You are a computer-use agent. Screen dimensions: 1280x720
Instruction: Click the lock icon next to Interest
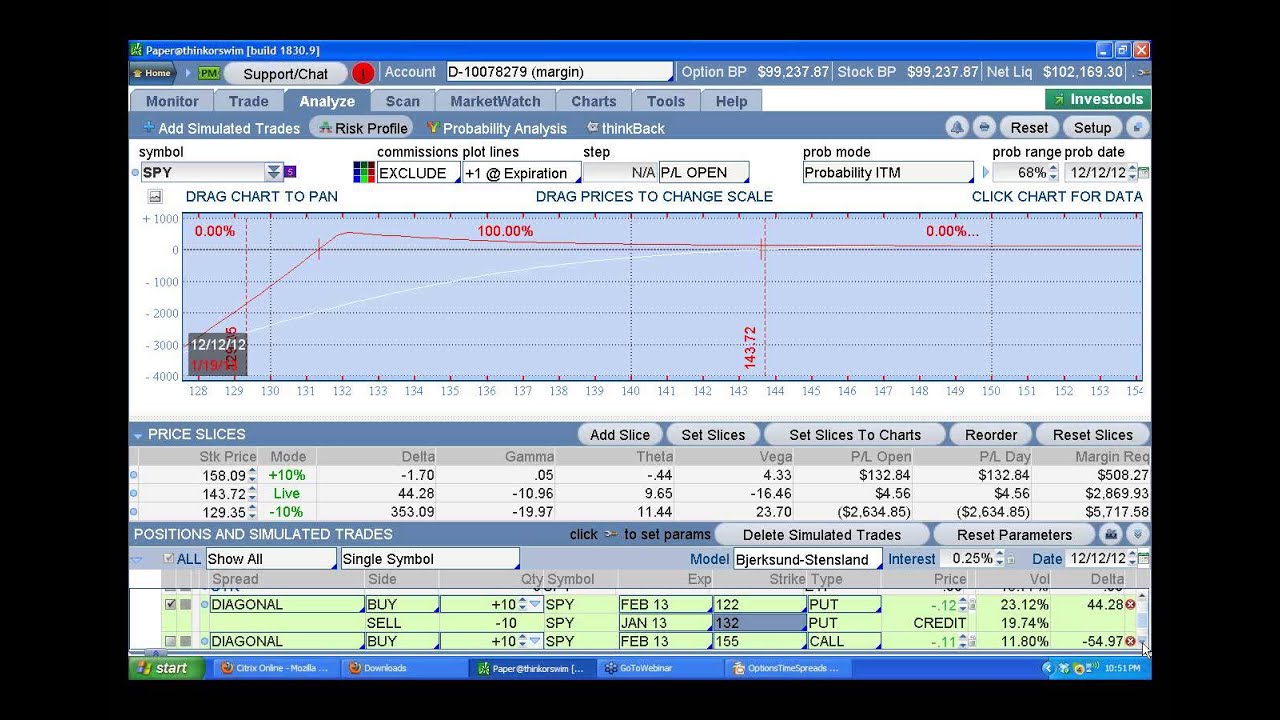(1010, 560)
